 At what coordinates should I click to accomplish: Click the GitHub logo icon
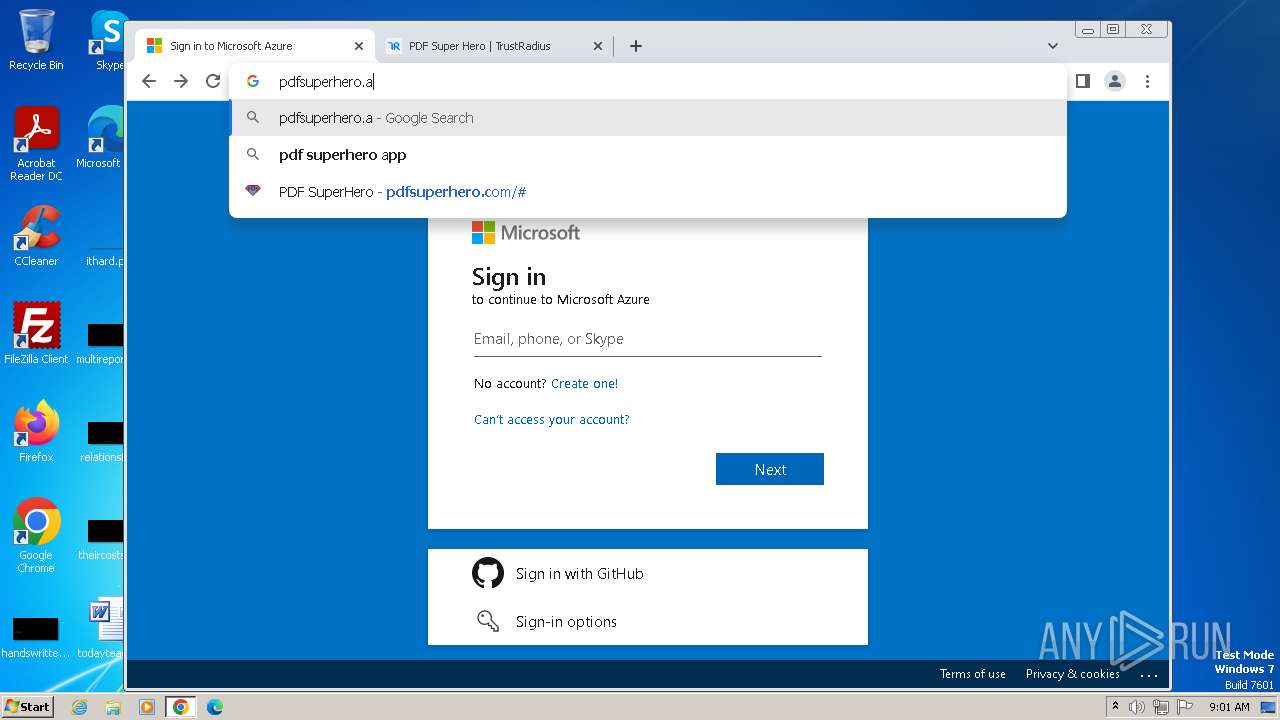(x=488, y=573)
